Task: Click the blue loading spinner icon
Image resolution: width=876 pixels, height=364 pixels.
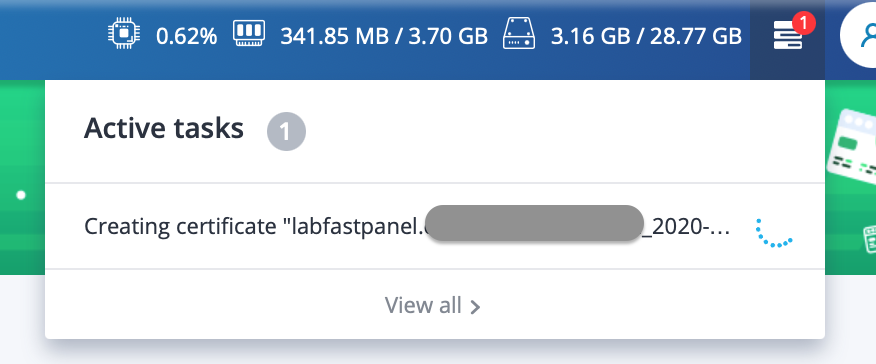Action: 774,233
